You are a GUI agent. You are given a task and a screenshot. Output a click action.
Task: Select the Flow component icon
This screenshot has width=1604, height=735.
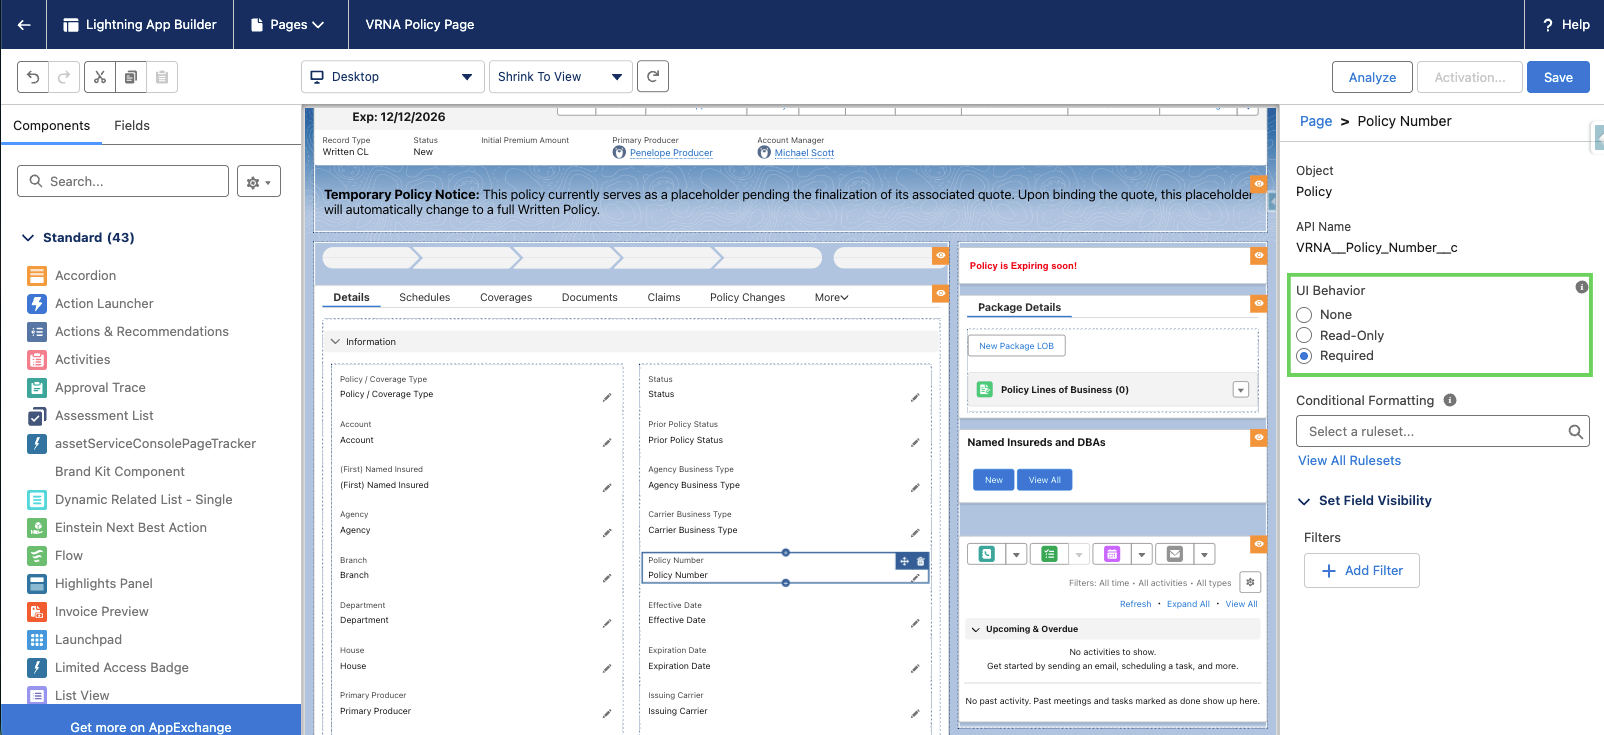37,556
